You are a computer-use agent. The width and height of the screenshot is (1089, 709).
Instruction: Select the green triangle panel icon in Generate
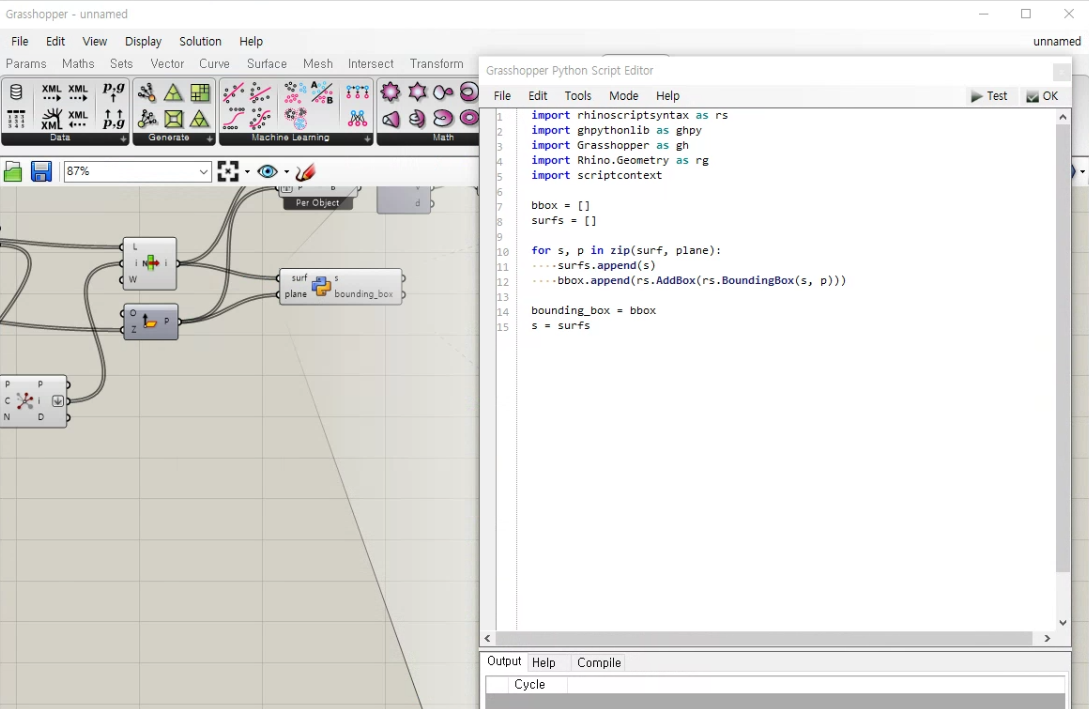coord(173,92)
